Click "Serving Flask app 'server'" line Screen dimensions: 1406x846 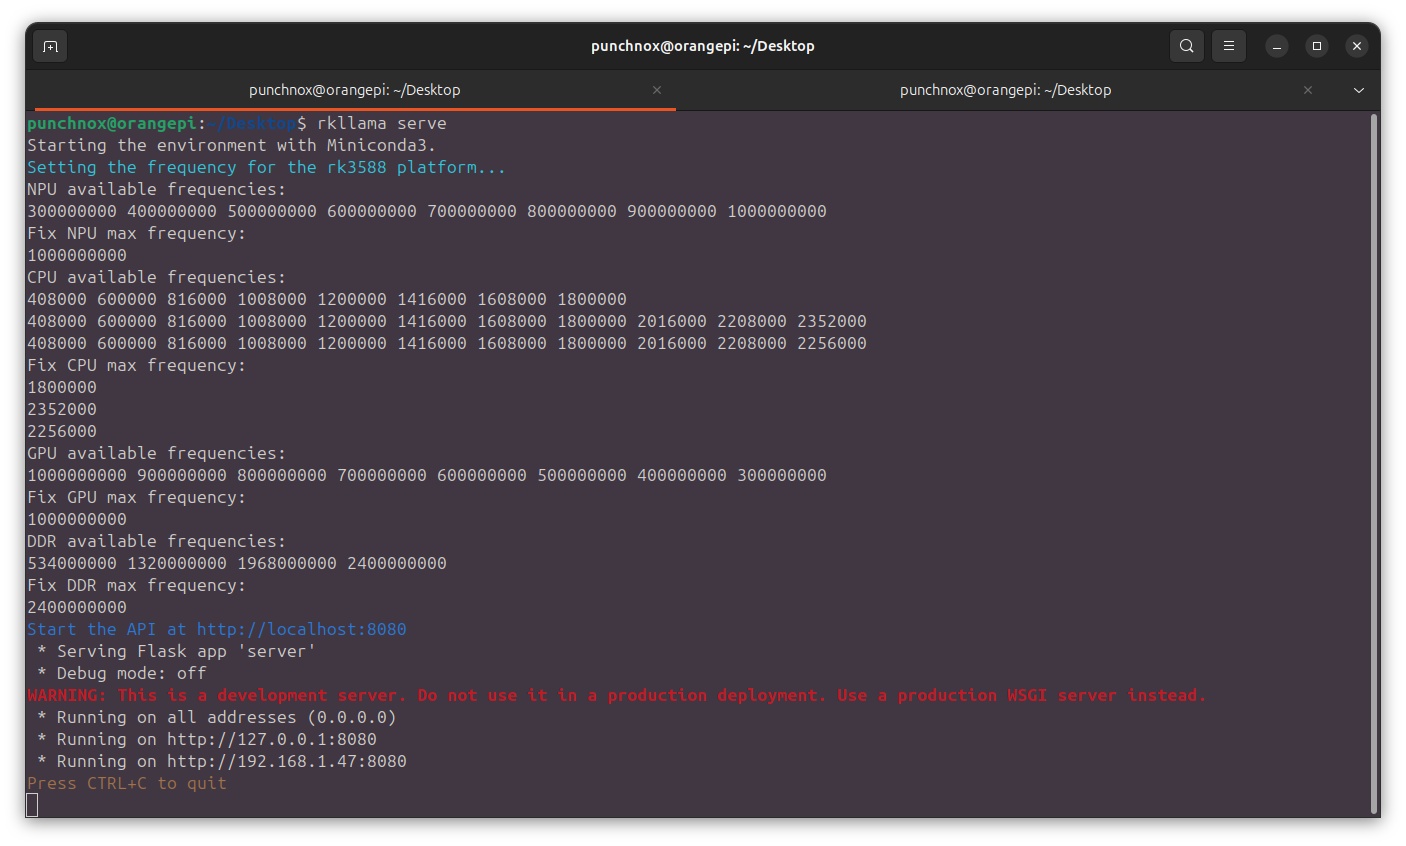(177, 652)
